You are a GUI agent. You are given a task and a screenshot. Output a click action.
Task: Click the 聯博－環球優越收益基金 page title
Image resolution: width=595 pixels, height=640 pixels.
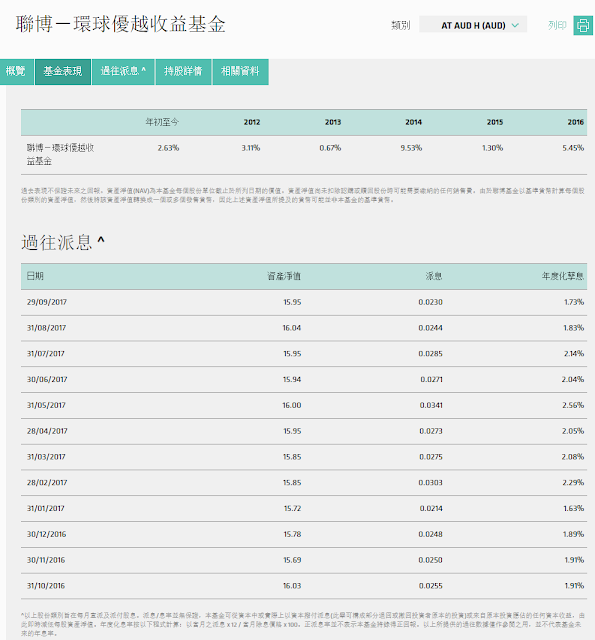click(x=121, y=24)
